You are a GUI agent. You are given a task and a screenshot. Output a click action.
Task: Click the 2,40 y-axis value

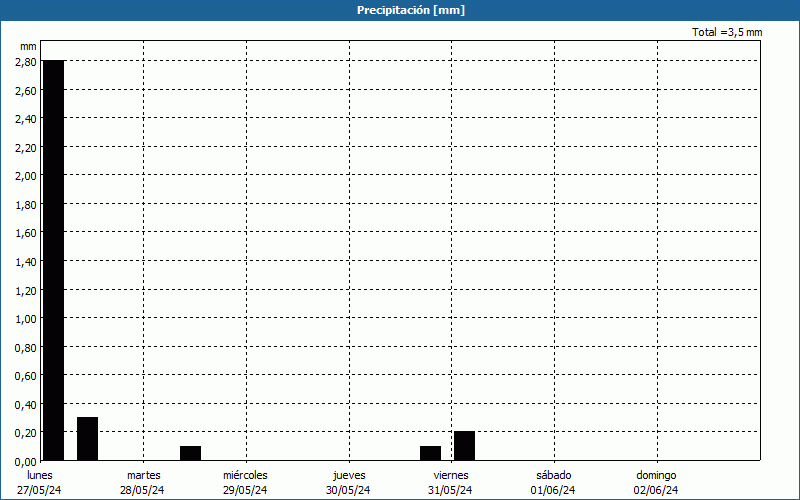point(27,119)
